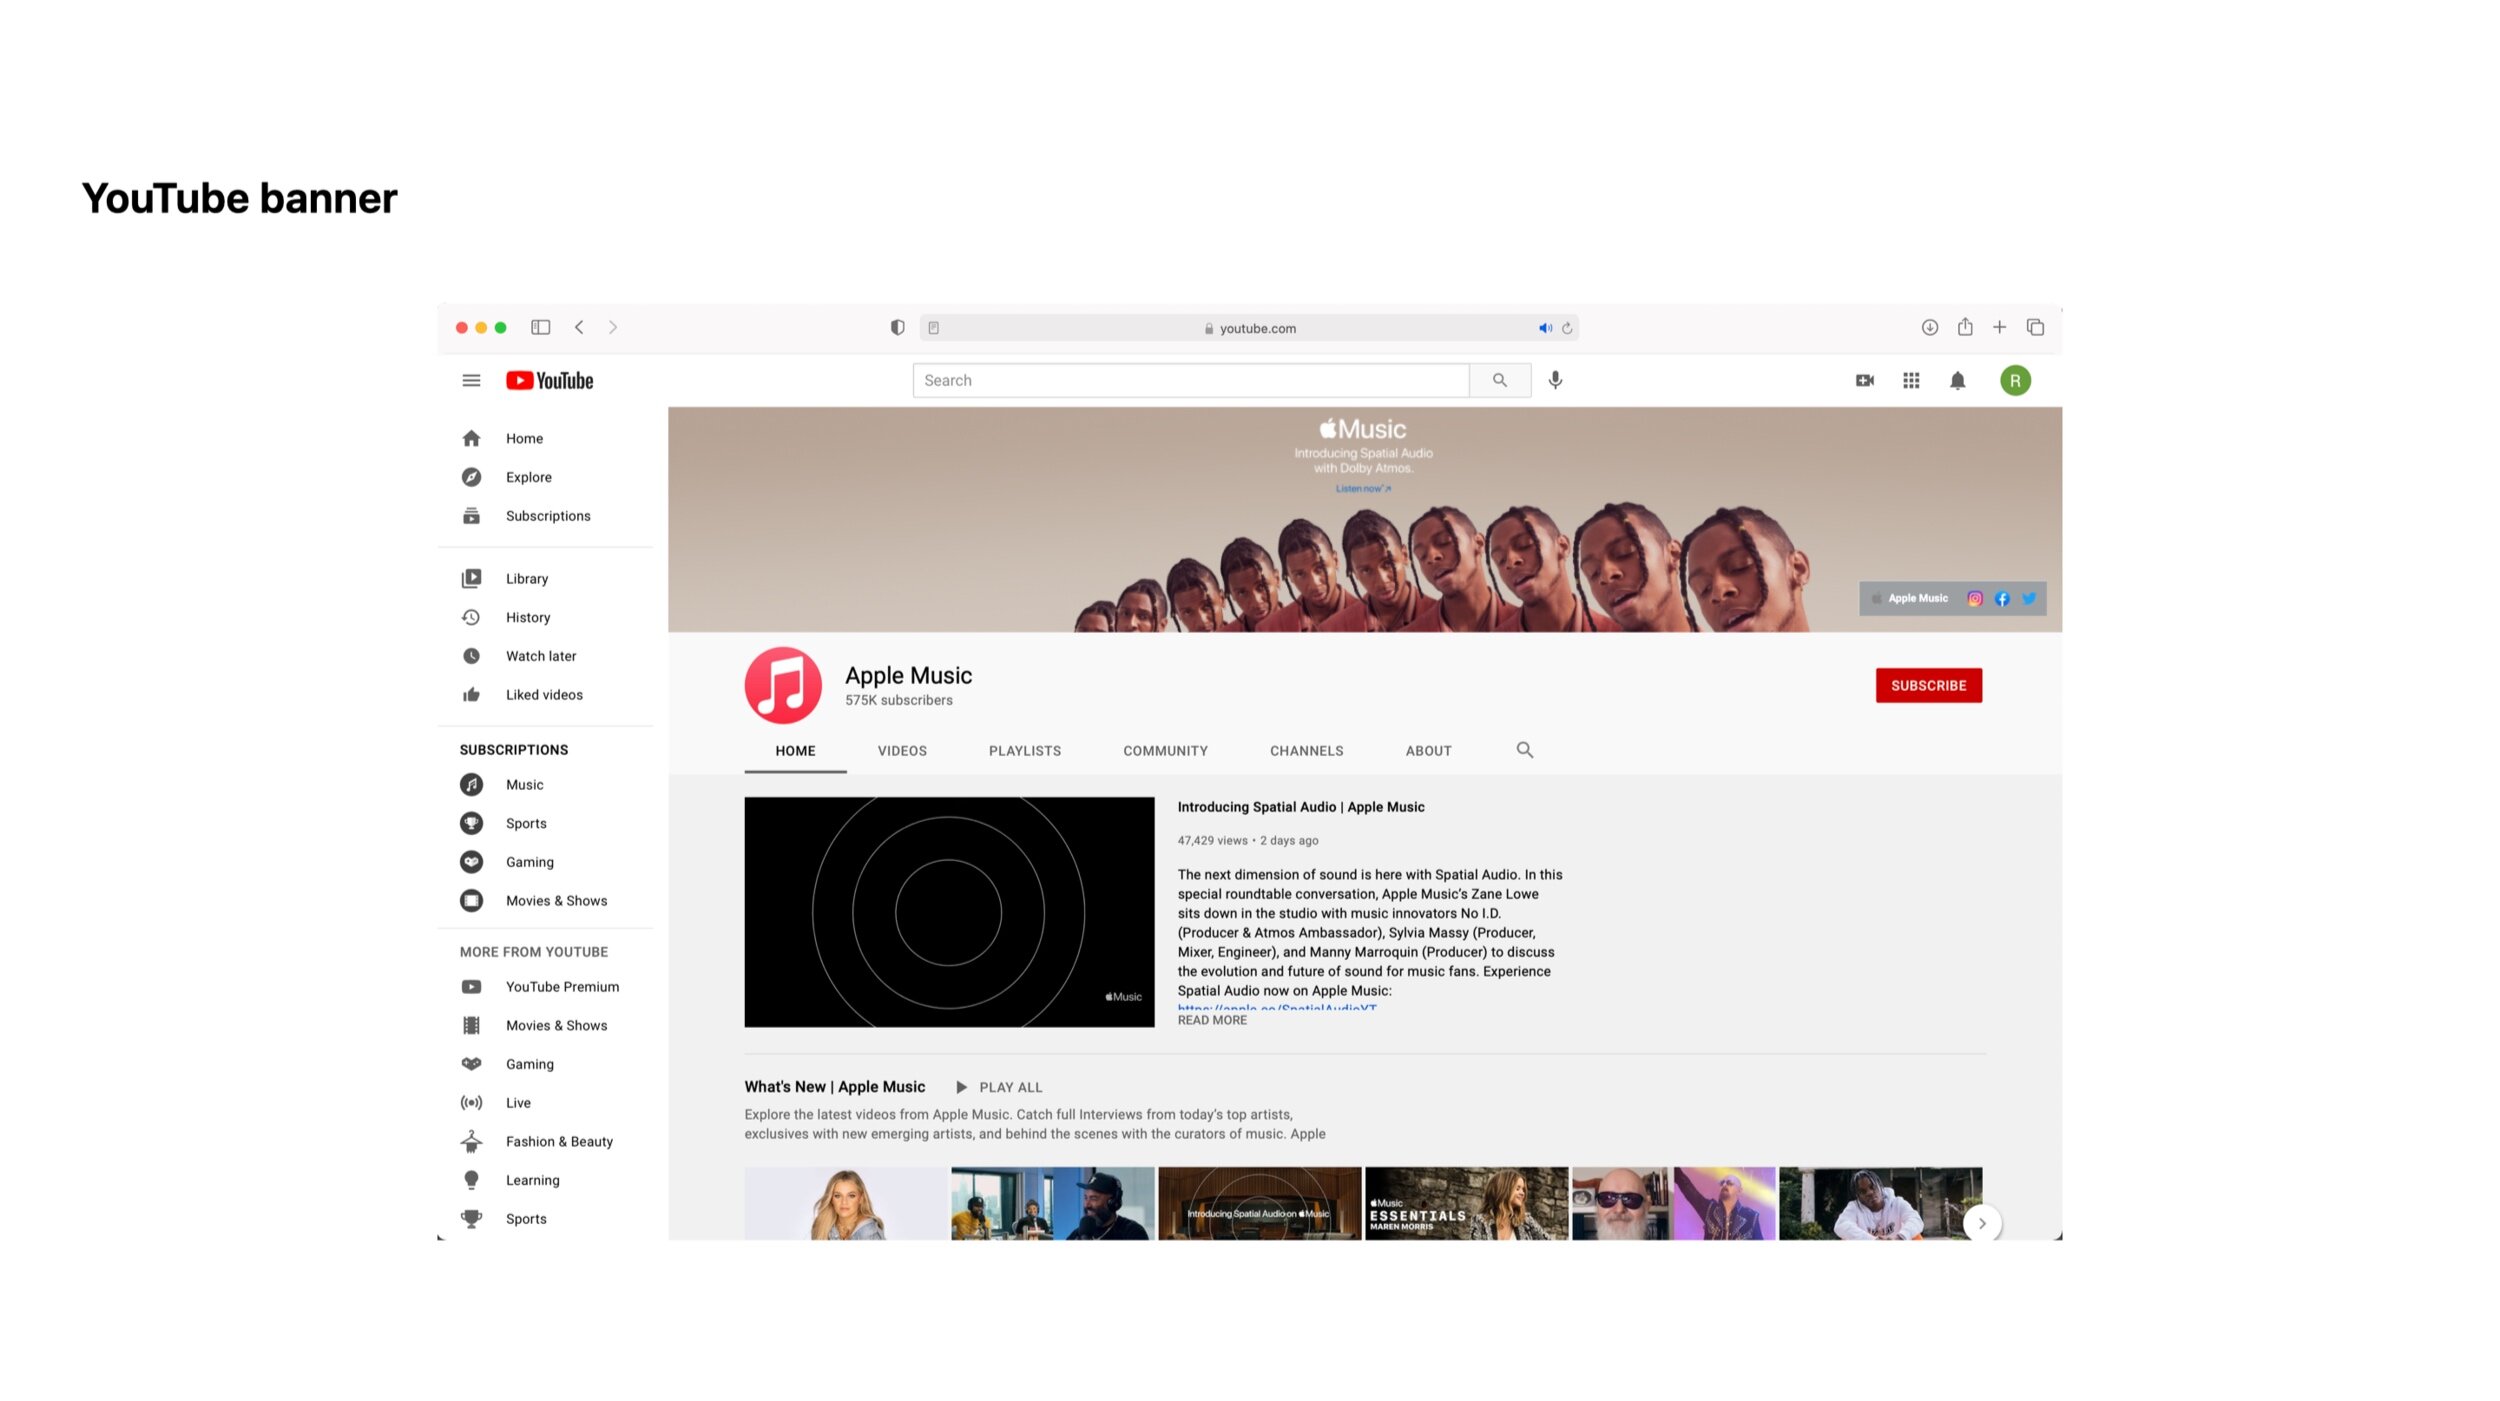The image size is (2500, 1401).
Task: Open the Introducing Spatial Audio video title
Action: (x=1300, y=807)
